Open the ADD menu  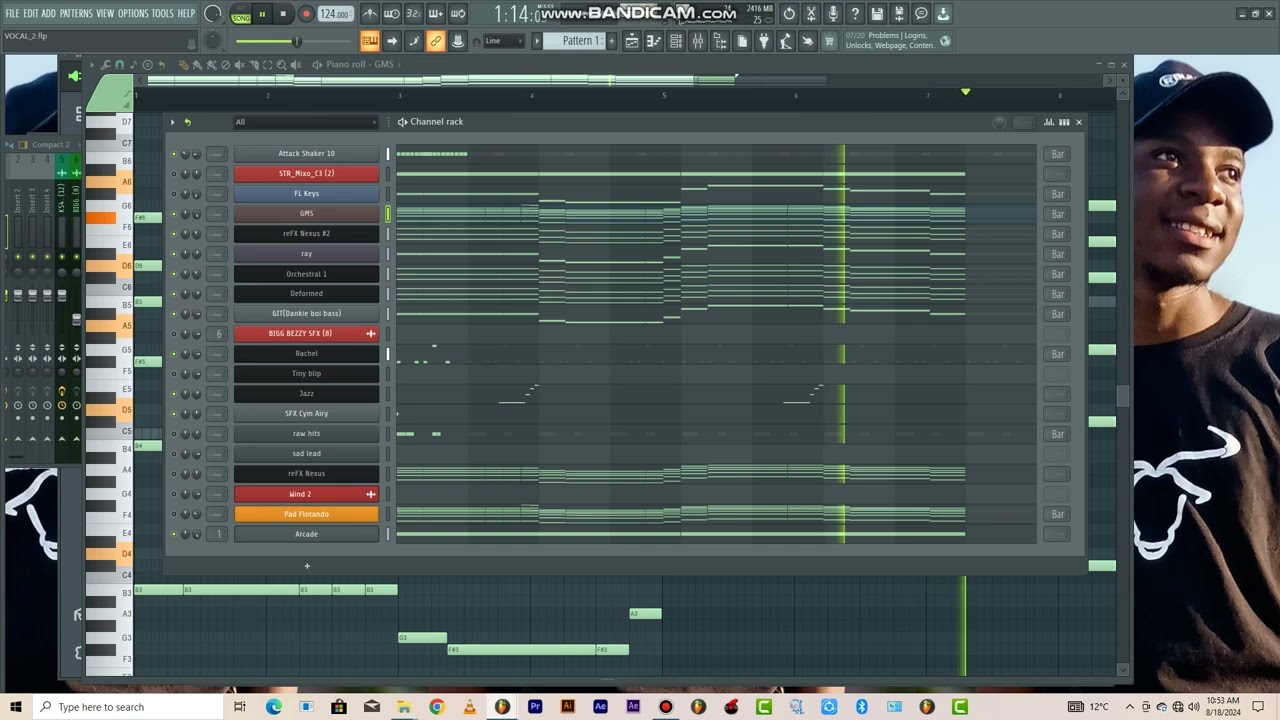point(49,14)
